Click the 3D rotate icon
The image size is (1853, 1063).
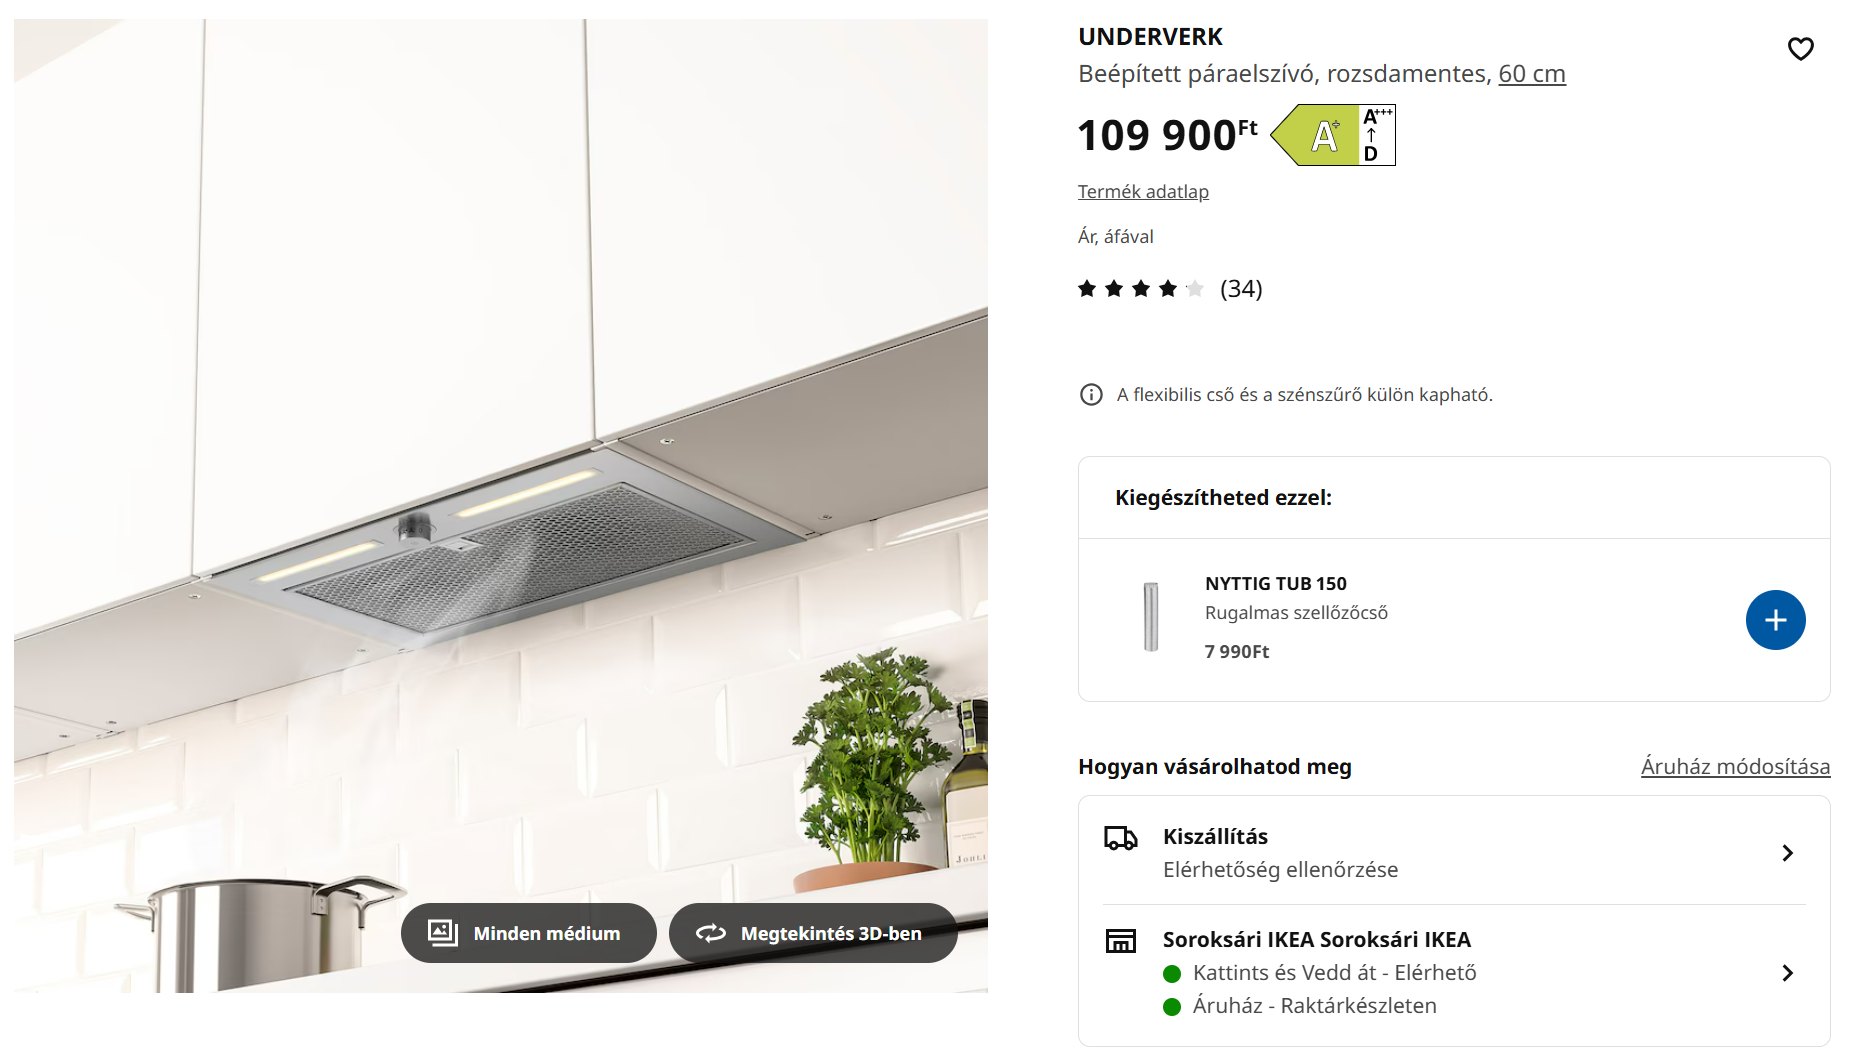(x=711, y=933)
